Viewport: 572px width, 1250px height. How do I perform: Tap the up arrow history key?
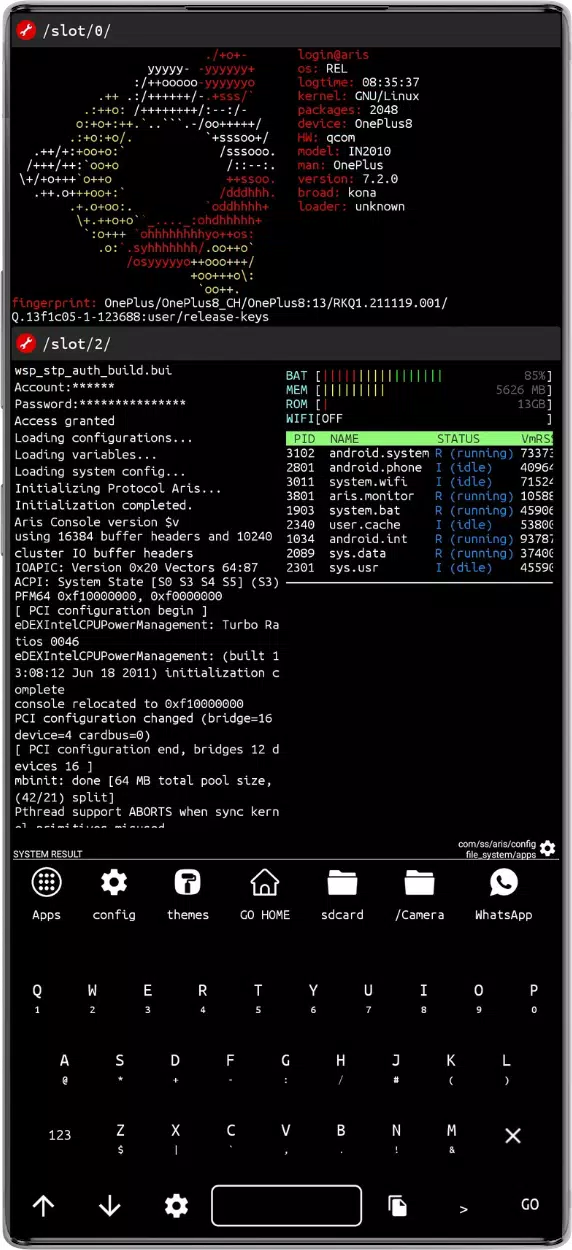pyautogui.click(x=43, y=1206)
